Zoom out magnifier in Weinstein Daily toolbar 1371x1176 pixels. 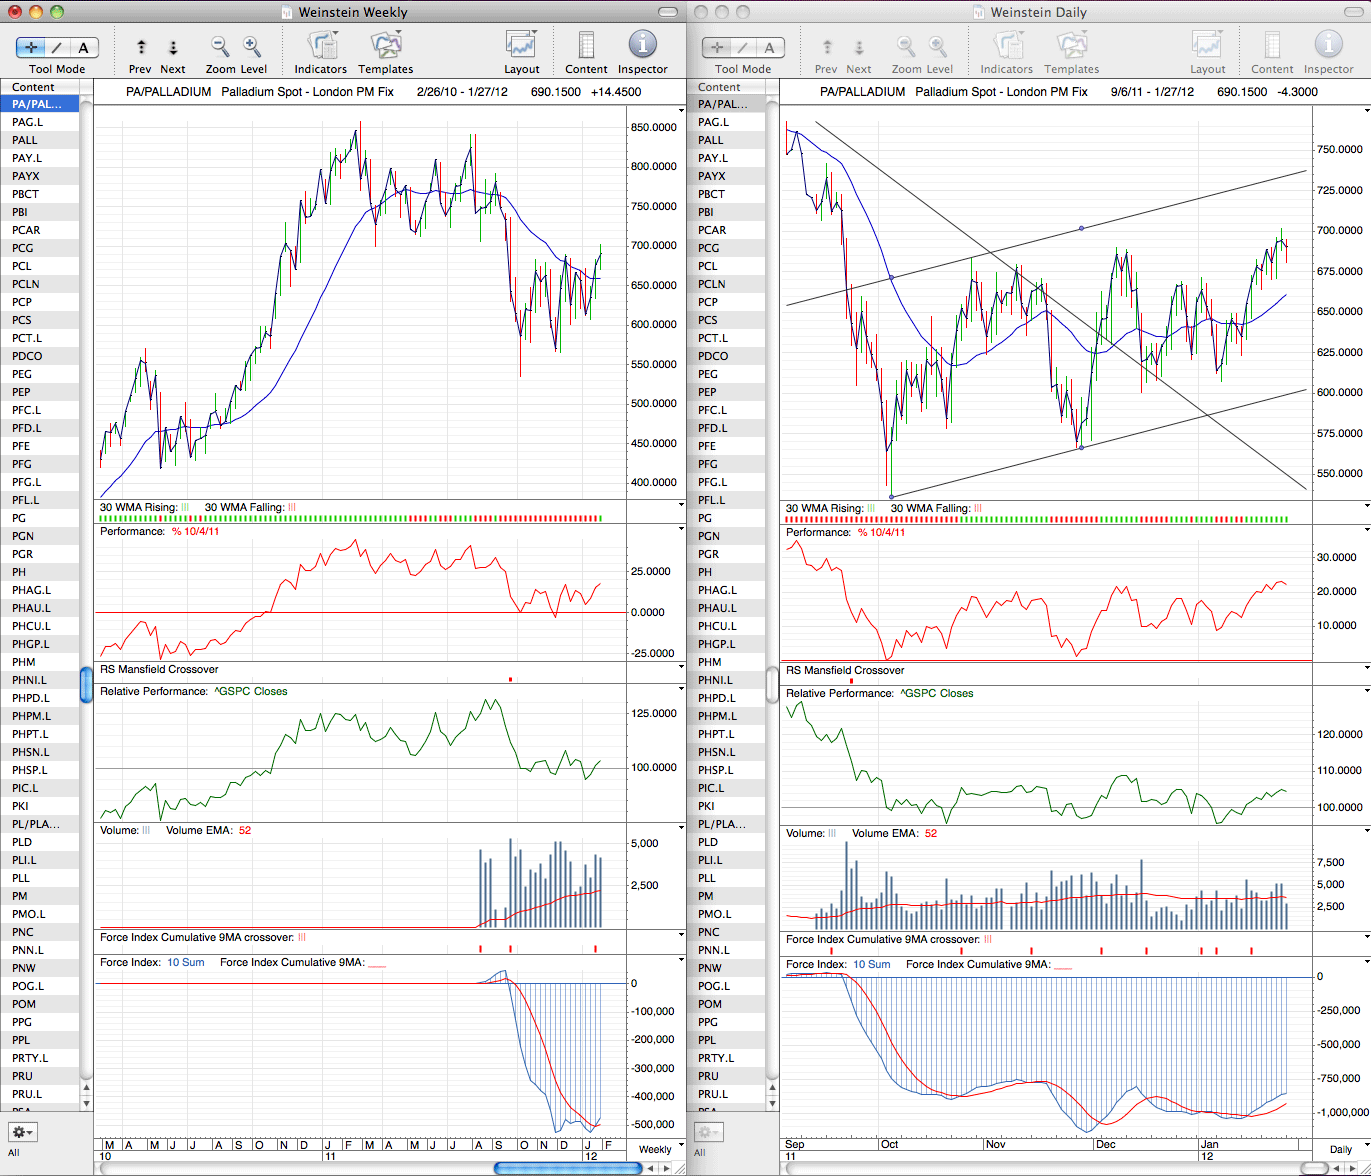click(906, 46)
